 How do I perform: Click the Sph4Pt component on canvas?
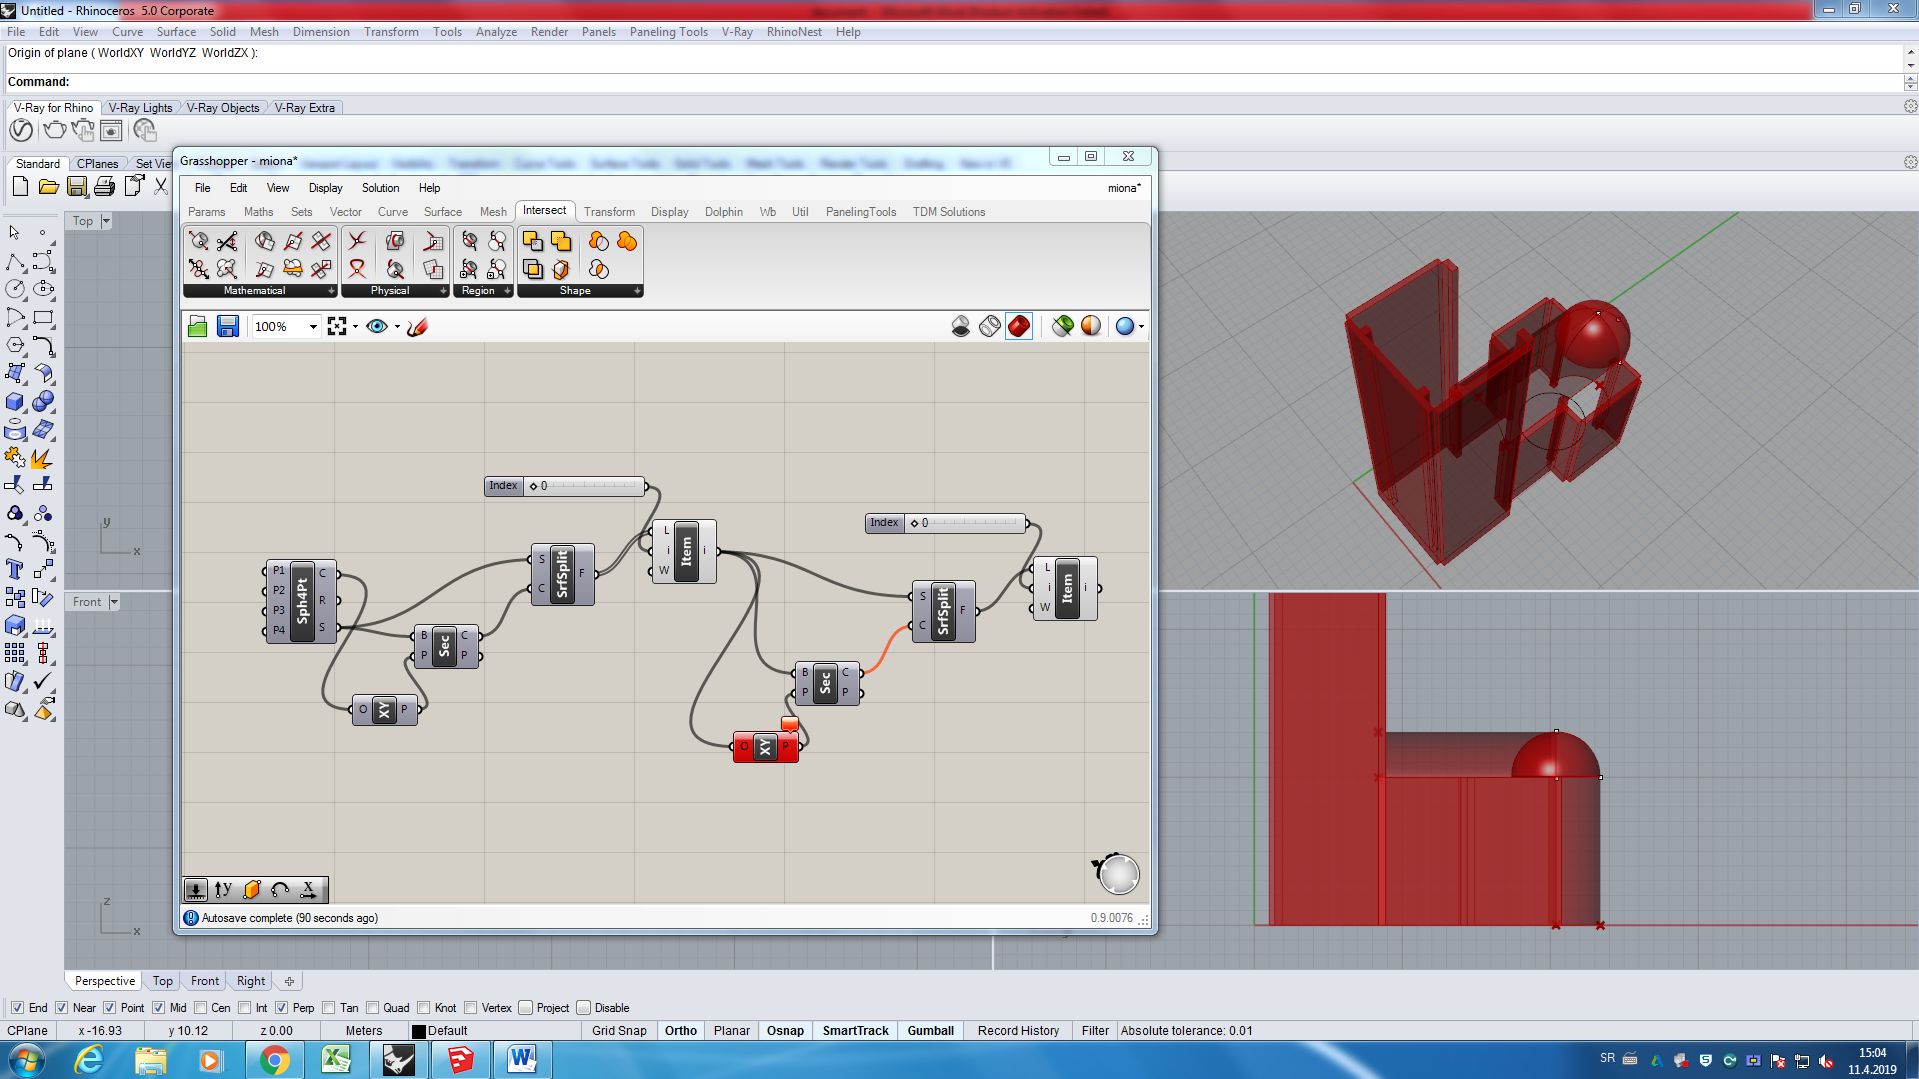pyautogui.click(x=302, y=601)
